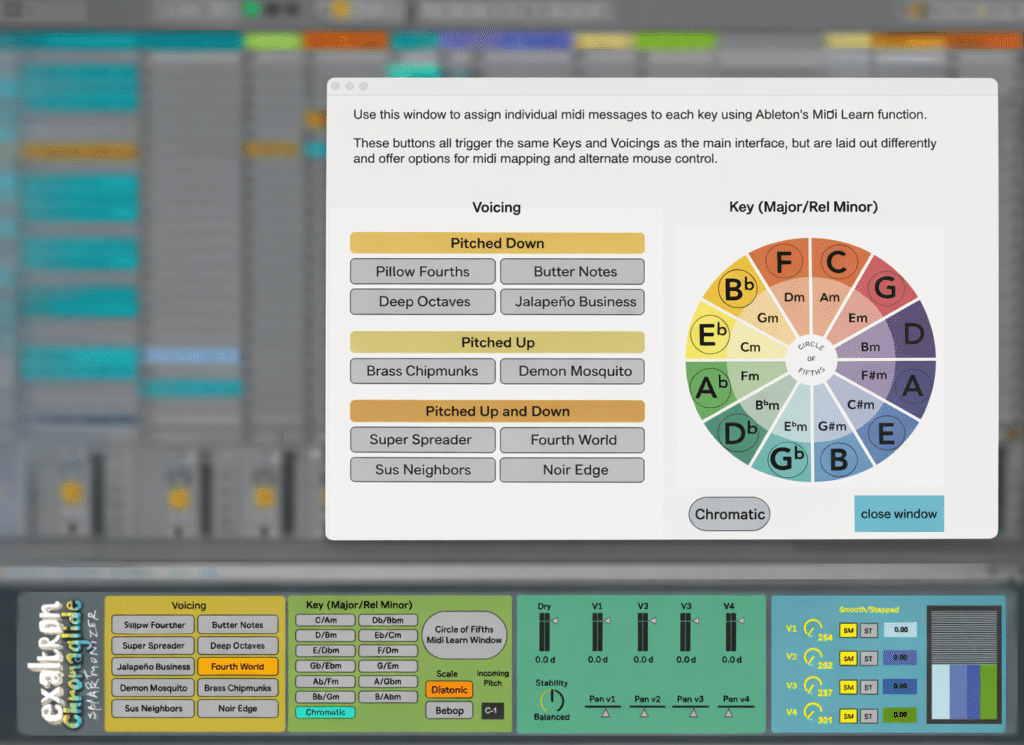The width and height of the screenshot is (1024, 745).
Task: Click the Pan v2 slider handle
Action: tap(645, 713)
